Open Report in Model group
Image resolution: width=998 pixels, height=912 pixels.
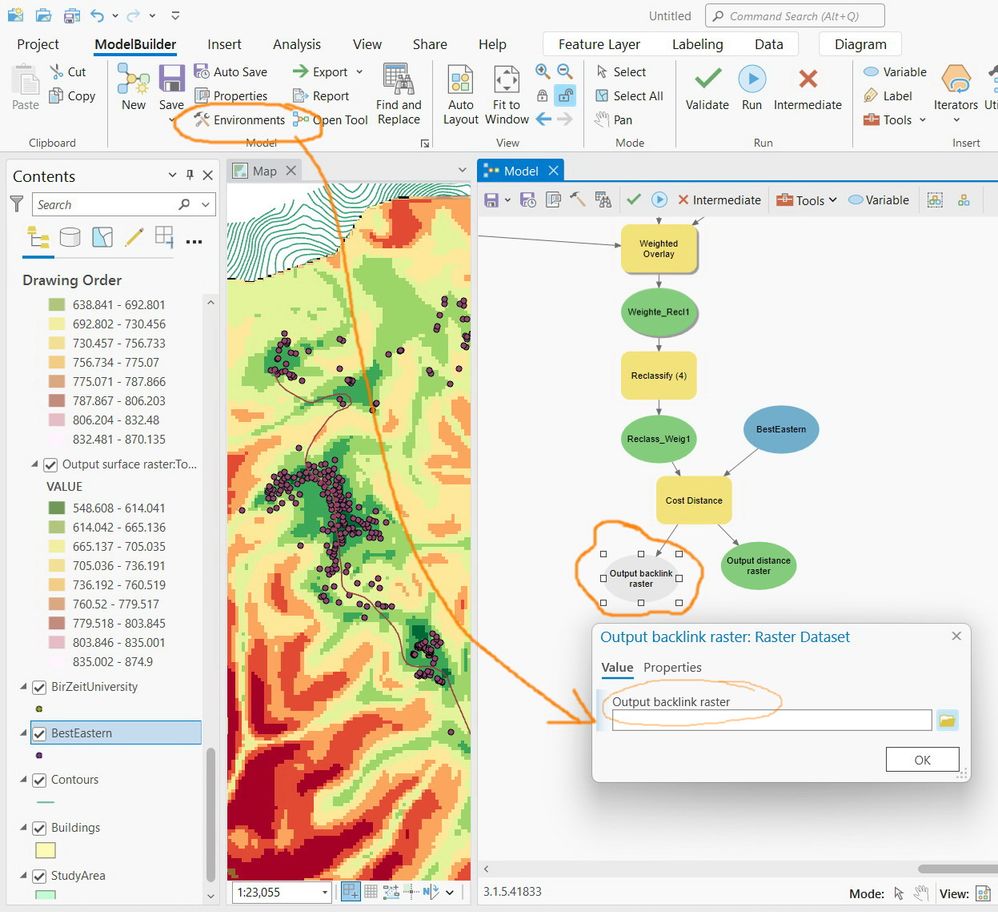pyautogui.click(x=321, y=96)
